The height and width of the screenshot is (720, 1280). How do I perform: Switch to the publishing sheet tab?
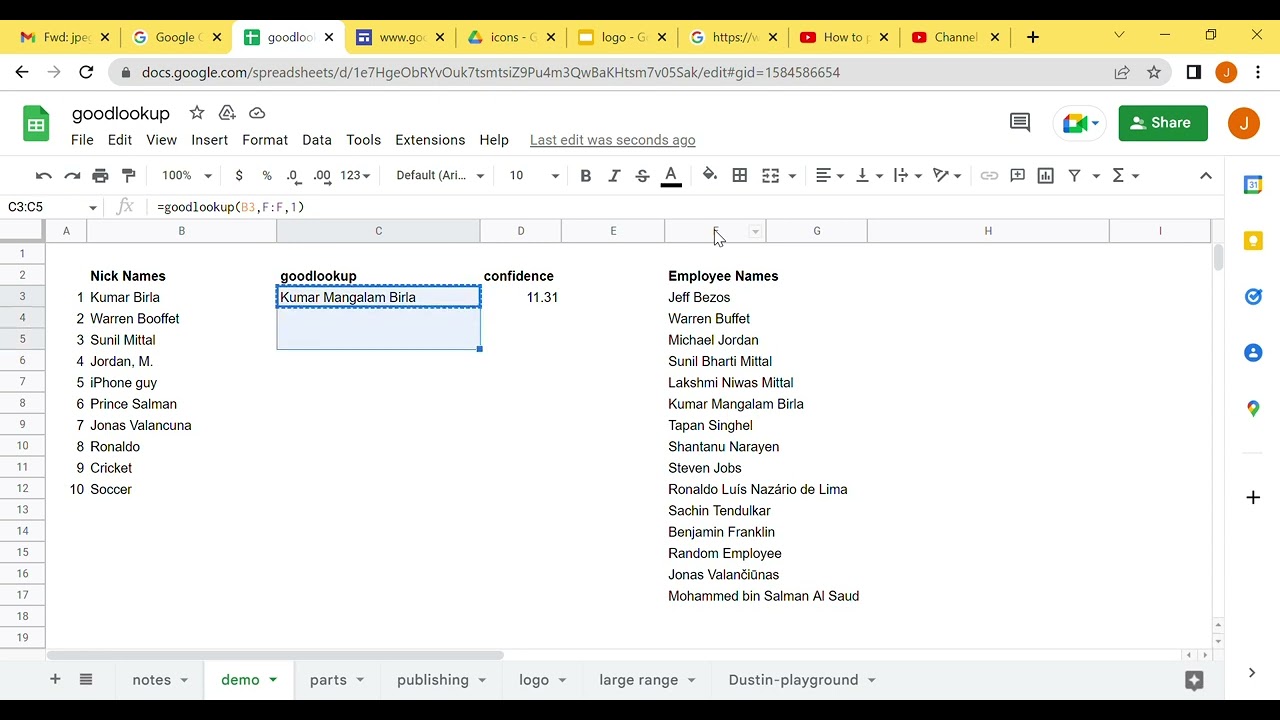pos(441,680)
